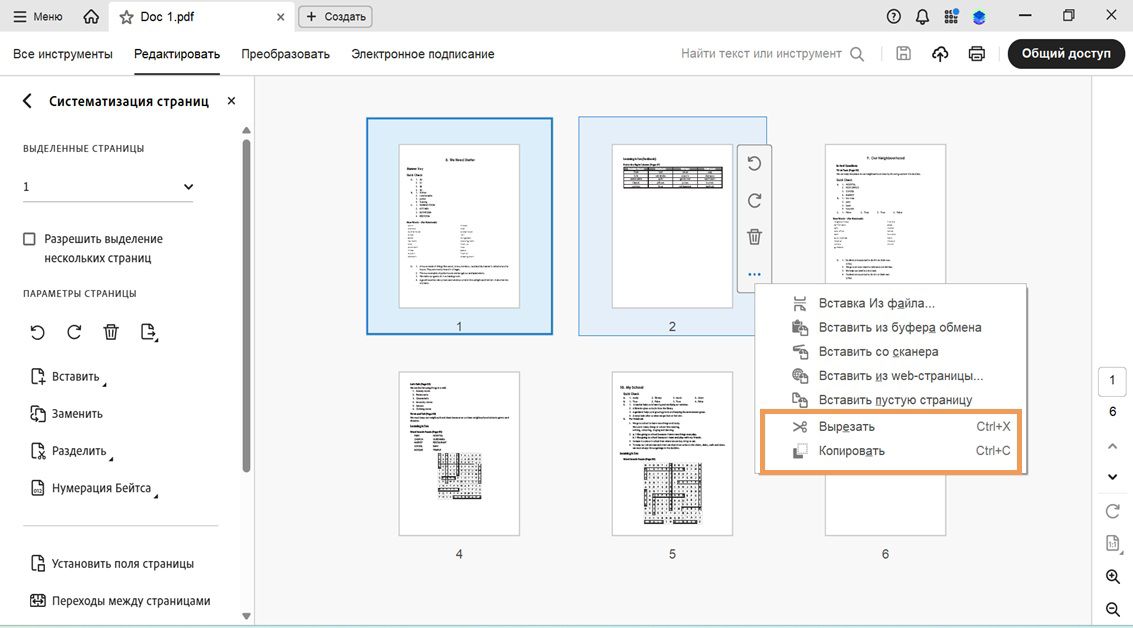Click the Общий доступ button
1133x628 pixels.
[1066, 53]
